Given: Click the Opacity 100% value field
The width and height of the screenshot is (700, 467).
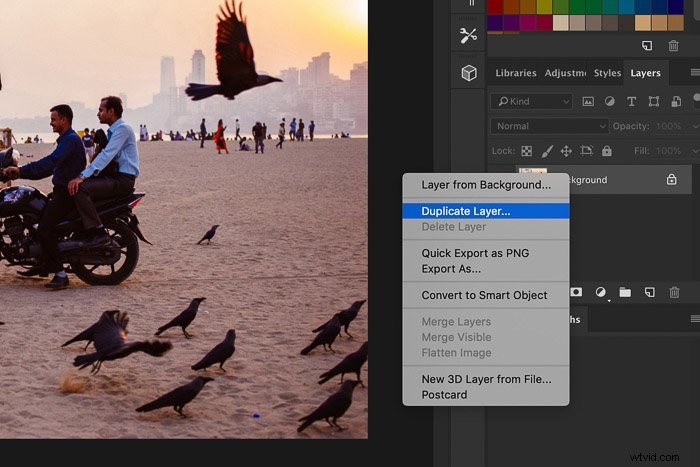Looking at the screenshot, I should pos(669,126).
